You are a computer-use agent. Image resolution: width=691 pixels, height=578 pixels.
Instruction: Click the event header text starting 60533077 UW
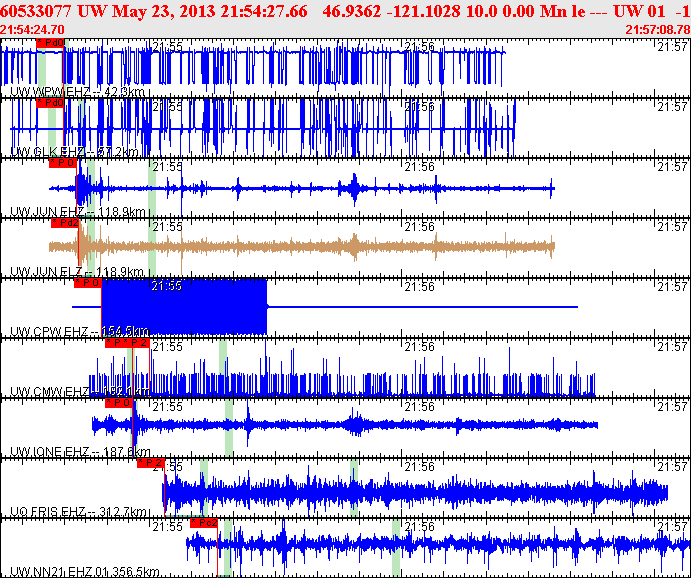click(x=345, y=11)
